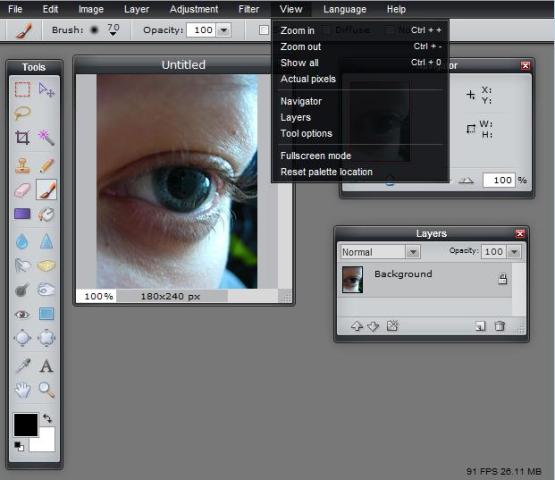Click the black foreground color swatch
This screenshot has height=480, width=555.
(25, 424)
